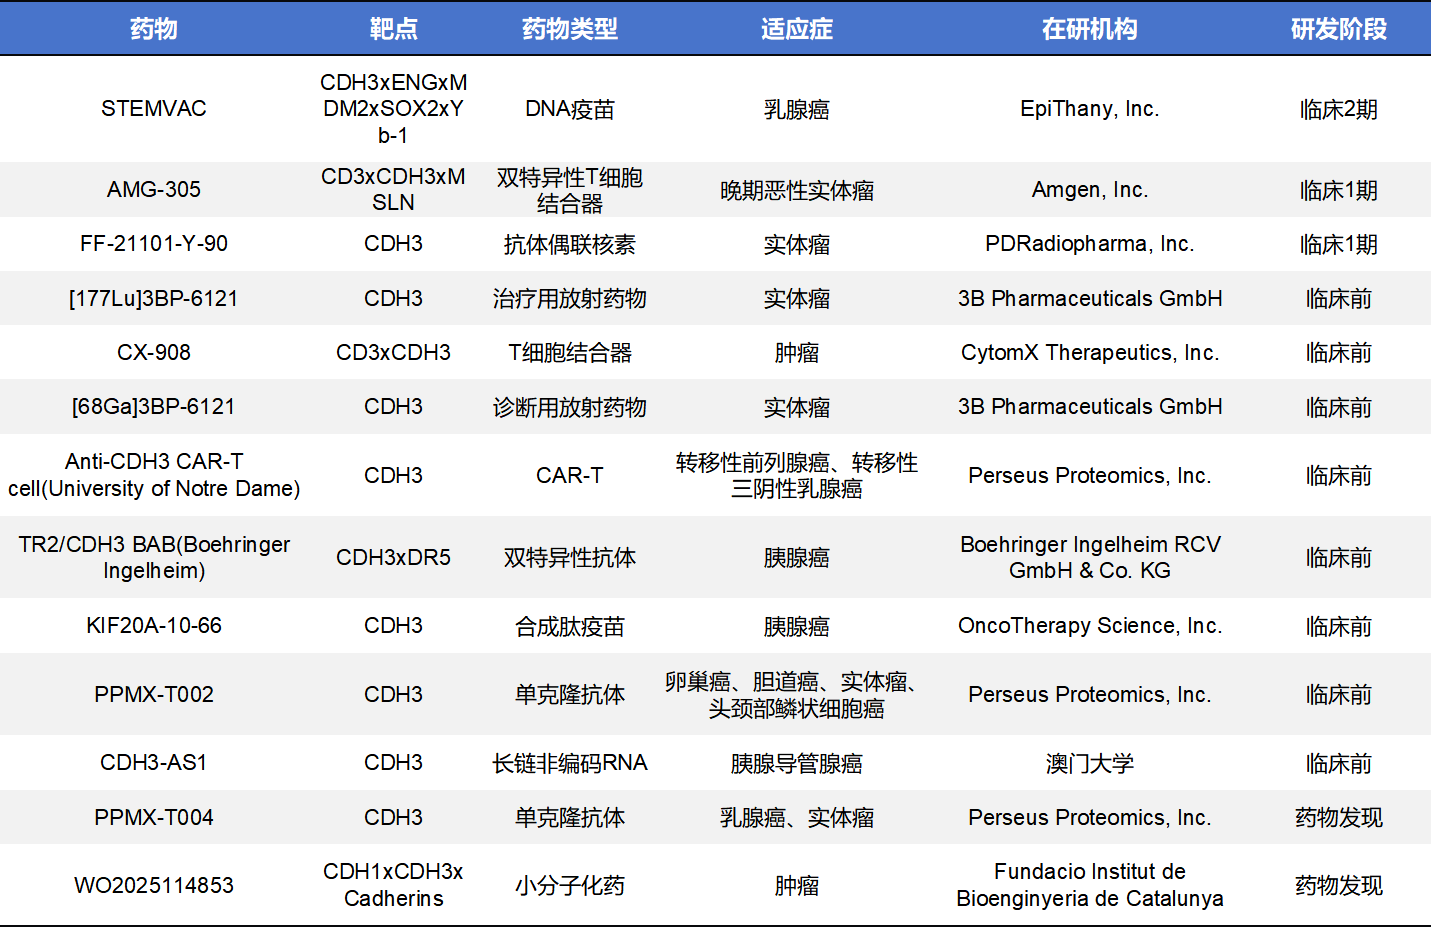Click the 长链非编码RNA drug type cell

[x=569, y=763]
